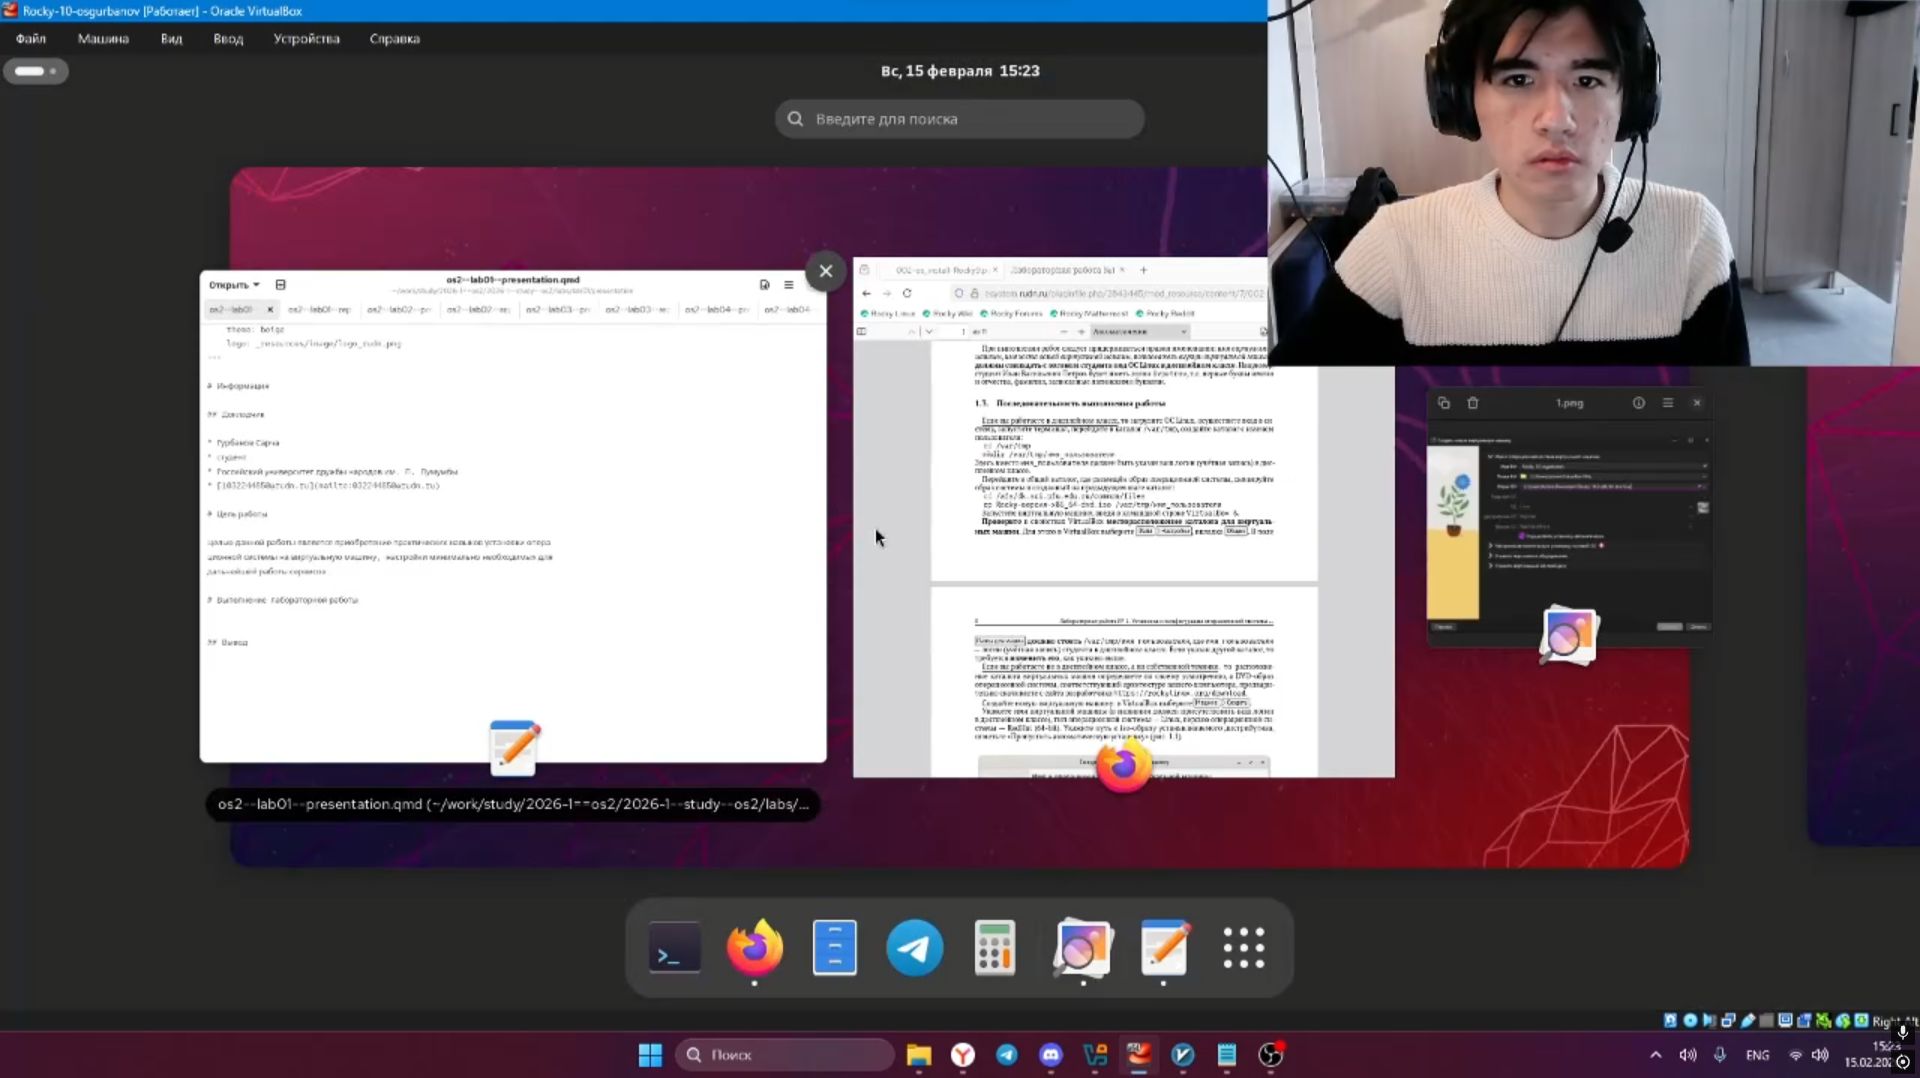Click the Rocky Wiki bookmark in Firefox

(x=947, y=314)
